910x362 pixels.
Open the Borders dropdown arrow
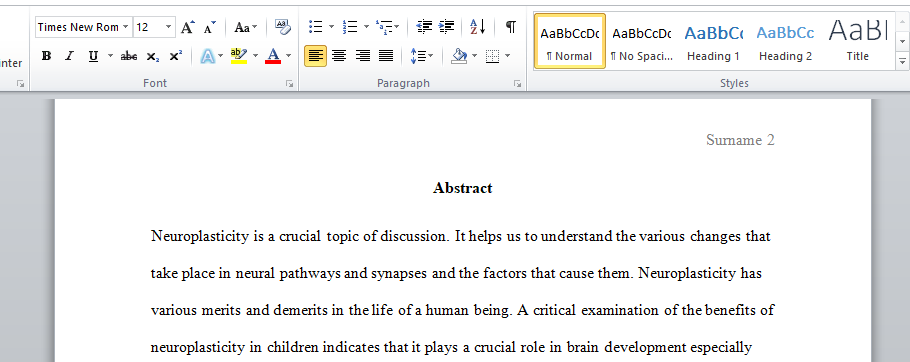(x=508, y=56)
